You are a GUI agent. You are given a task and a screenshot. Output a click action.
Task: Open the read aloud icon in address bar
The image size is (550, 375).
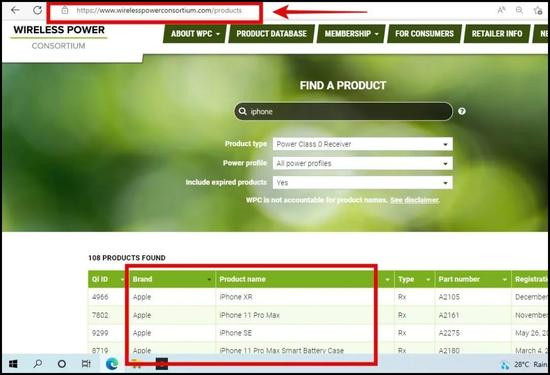(501, 11)
